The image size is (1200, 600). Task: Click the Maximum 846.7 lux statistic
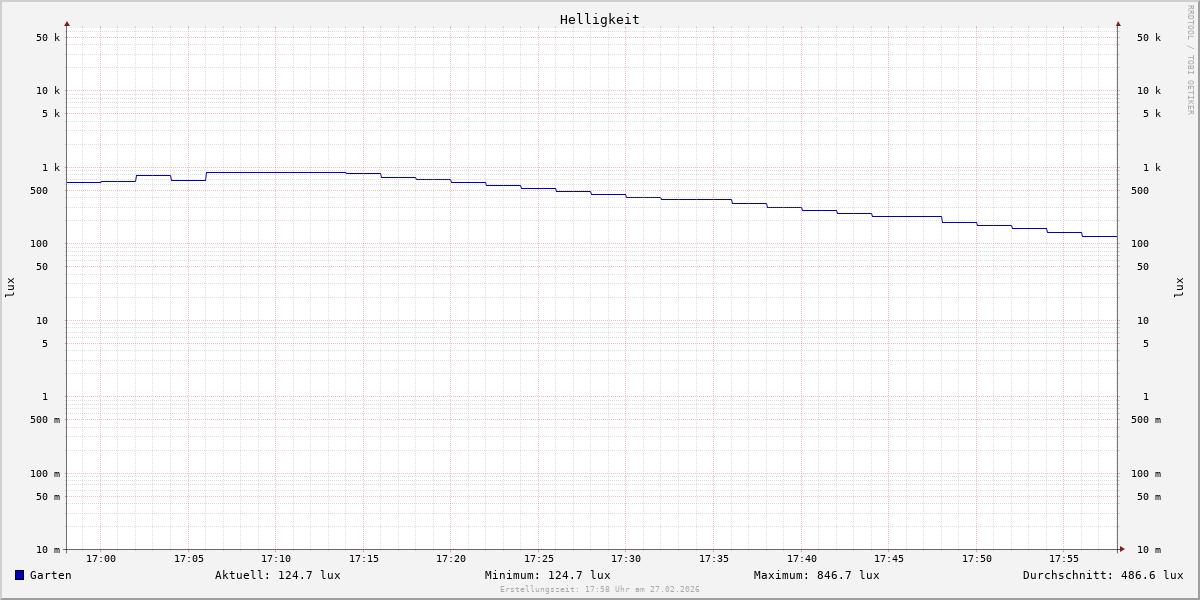[816, 575]
